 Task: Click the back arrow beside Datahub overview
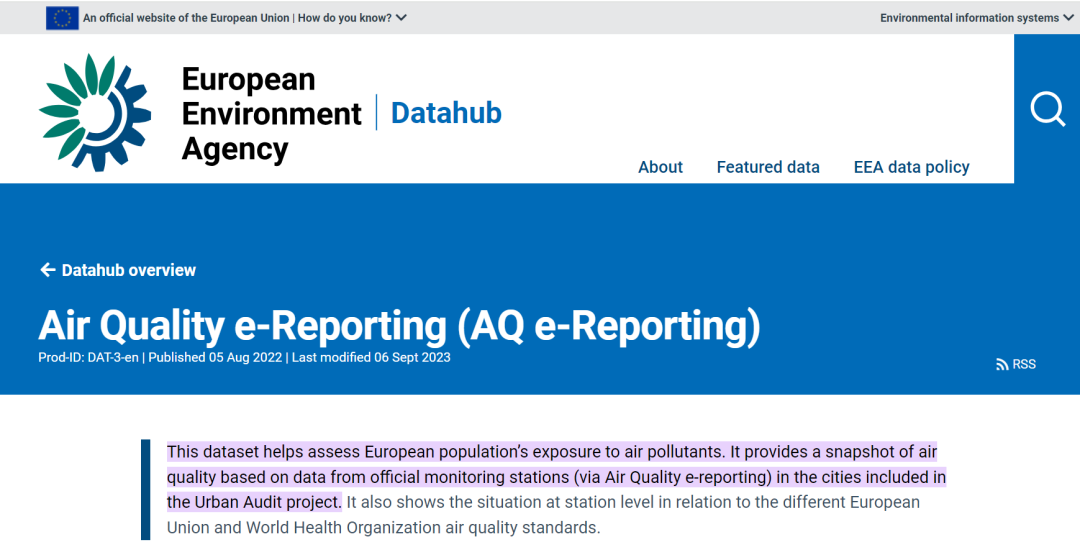coord(48,270)
